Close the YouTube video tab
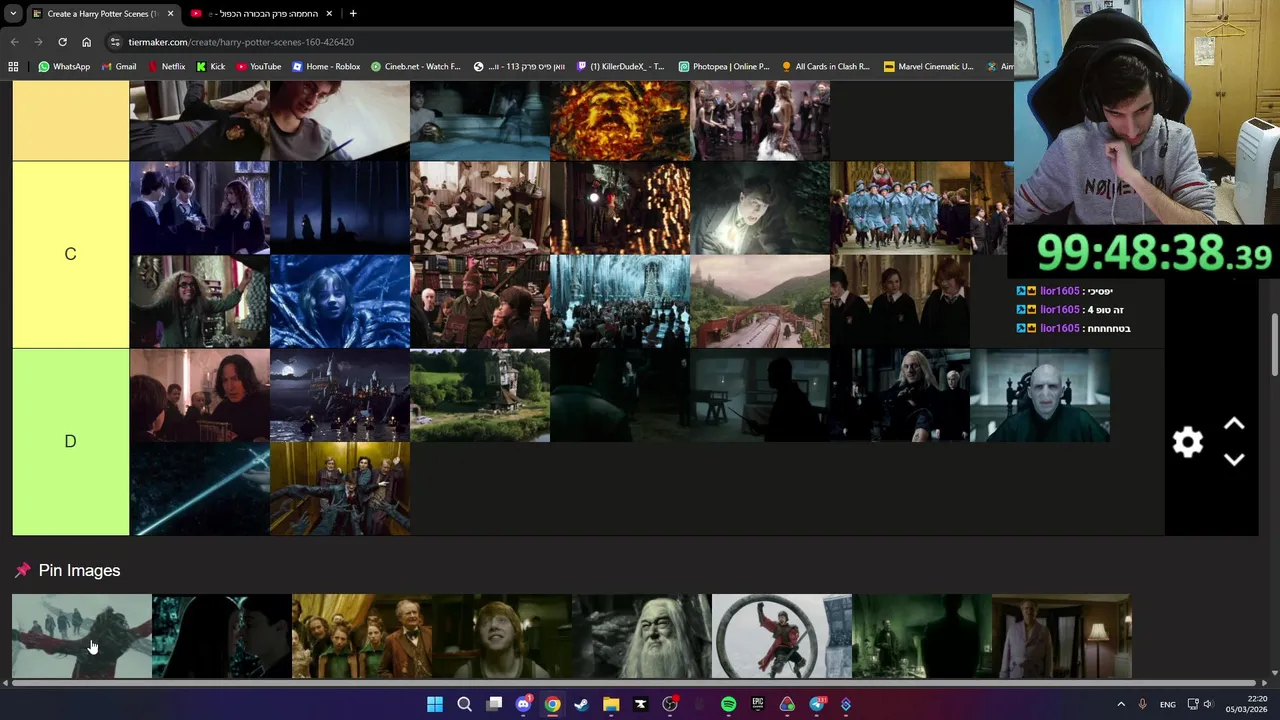The height and width of the screenshot is (720, 1280). (x=329, y=14)
